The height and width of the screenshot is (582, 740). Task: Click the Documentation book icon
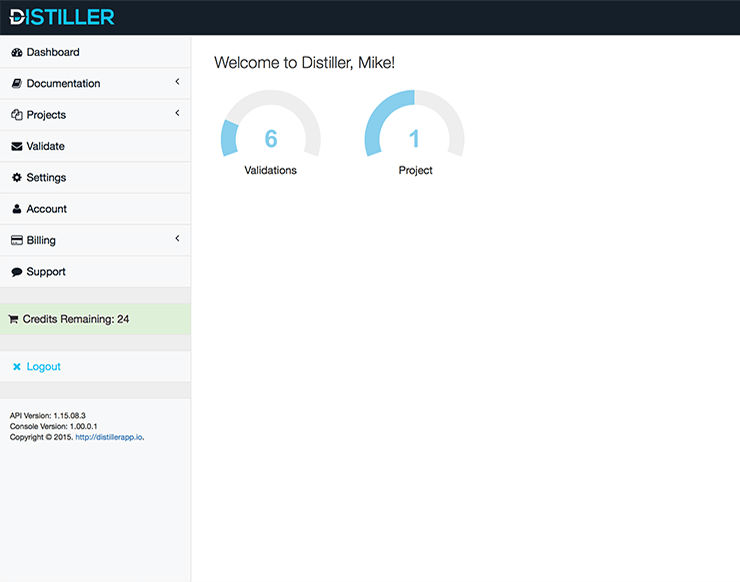pos(17,84)
